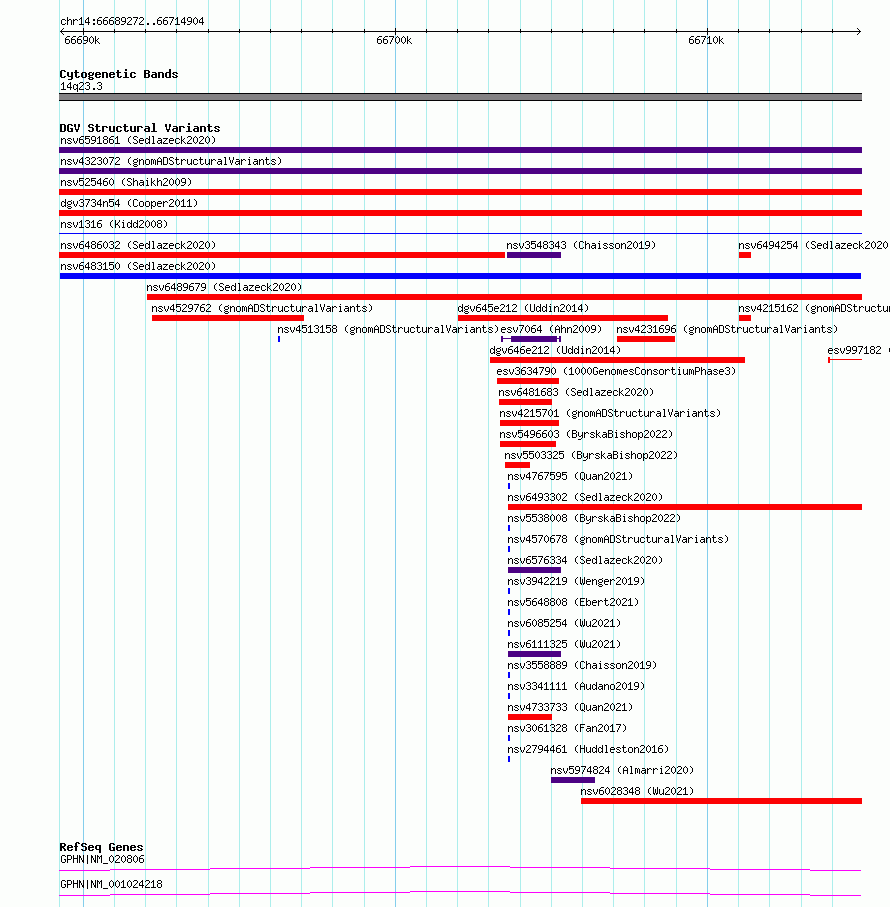Click the nsv3061328 (Fan2017) label
890x907 pixels.
[567, 728]
